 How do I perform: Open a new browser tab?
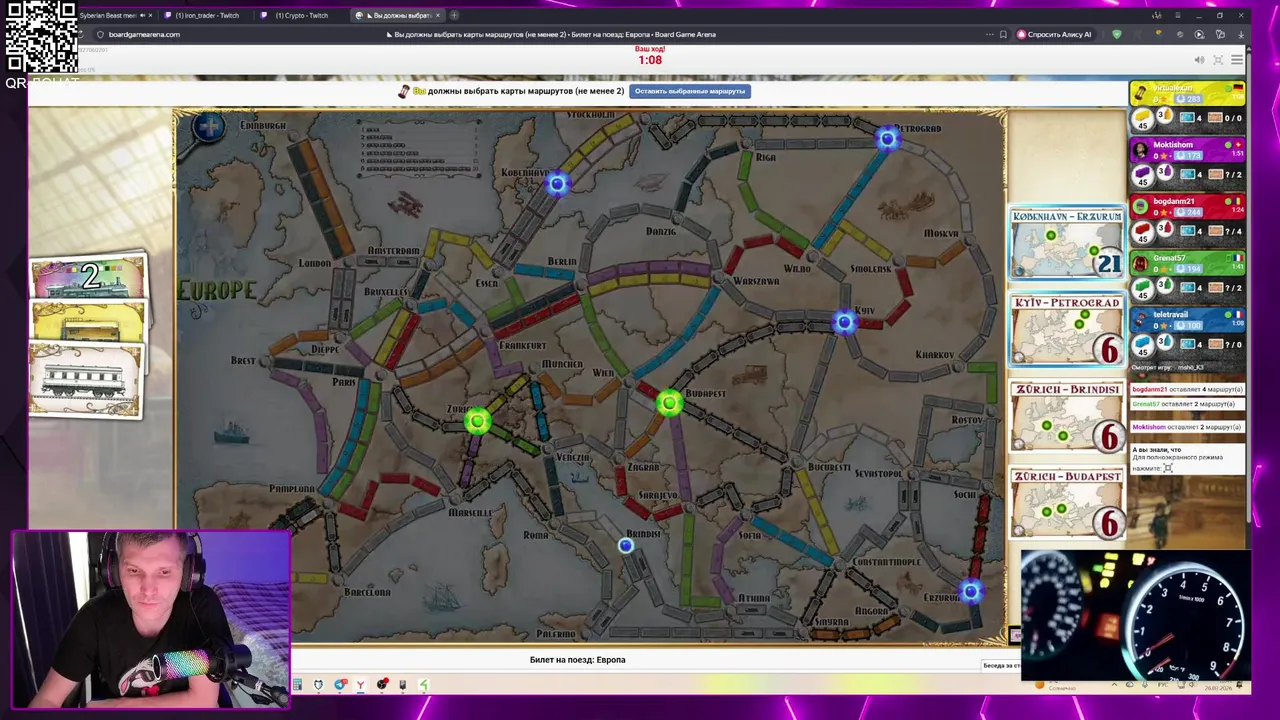(x=454, y=15)
